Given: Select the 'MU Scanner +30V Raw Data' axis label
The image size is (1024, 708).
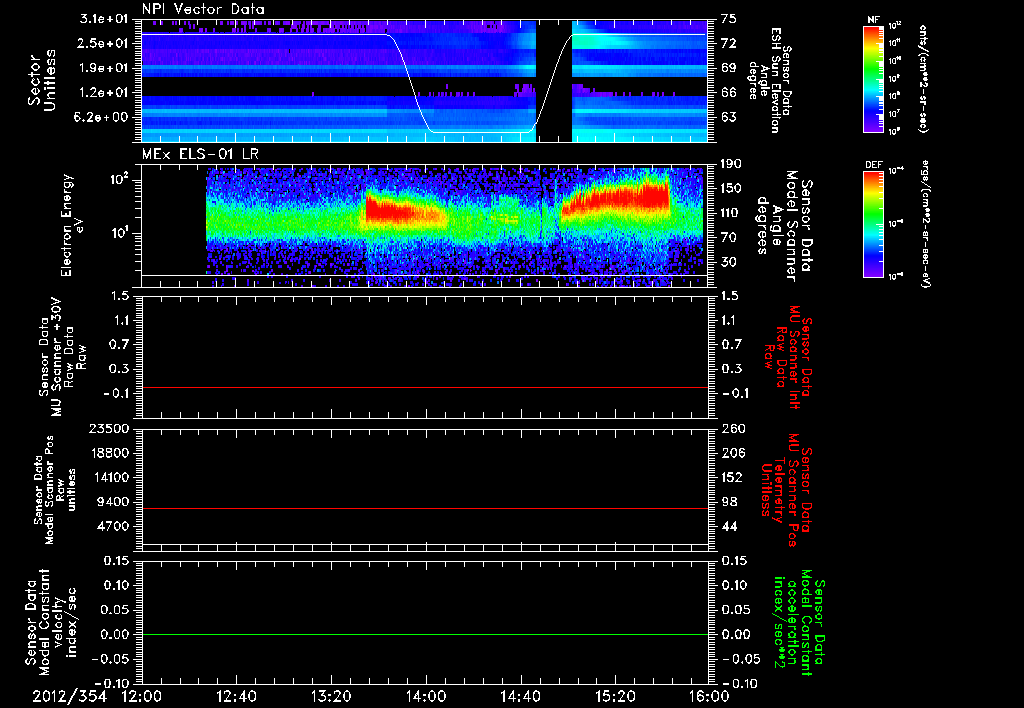Looking at the screenshot, I should [x=61, y=357].
